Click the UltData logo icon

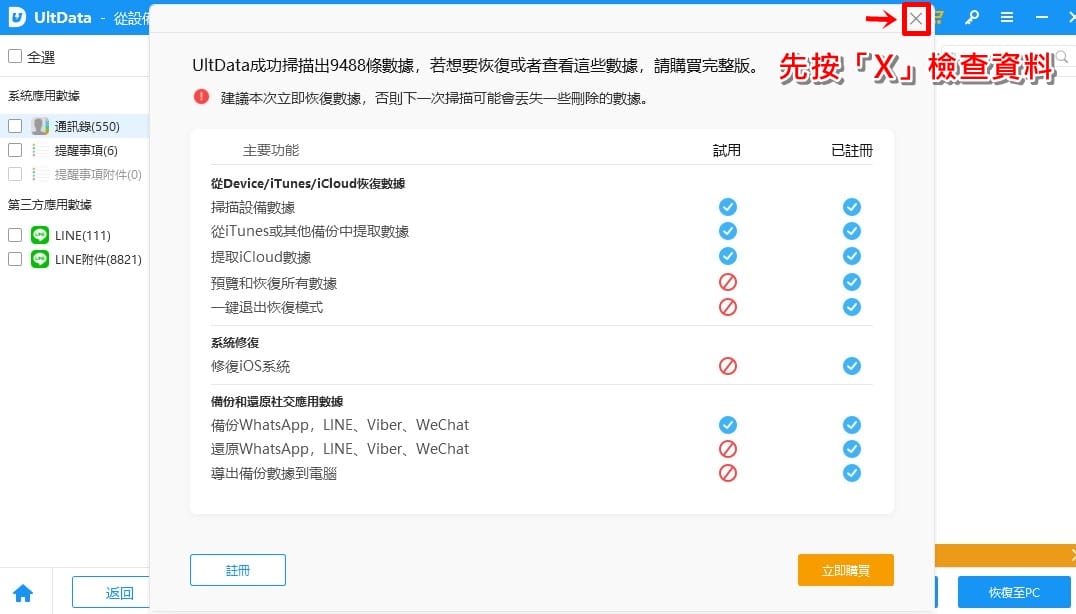coord(17,17)
